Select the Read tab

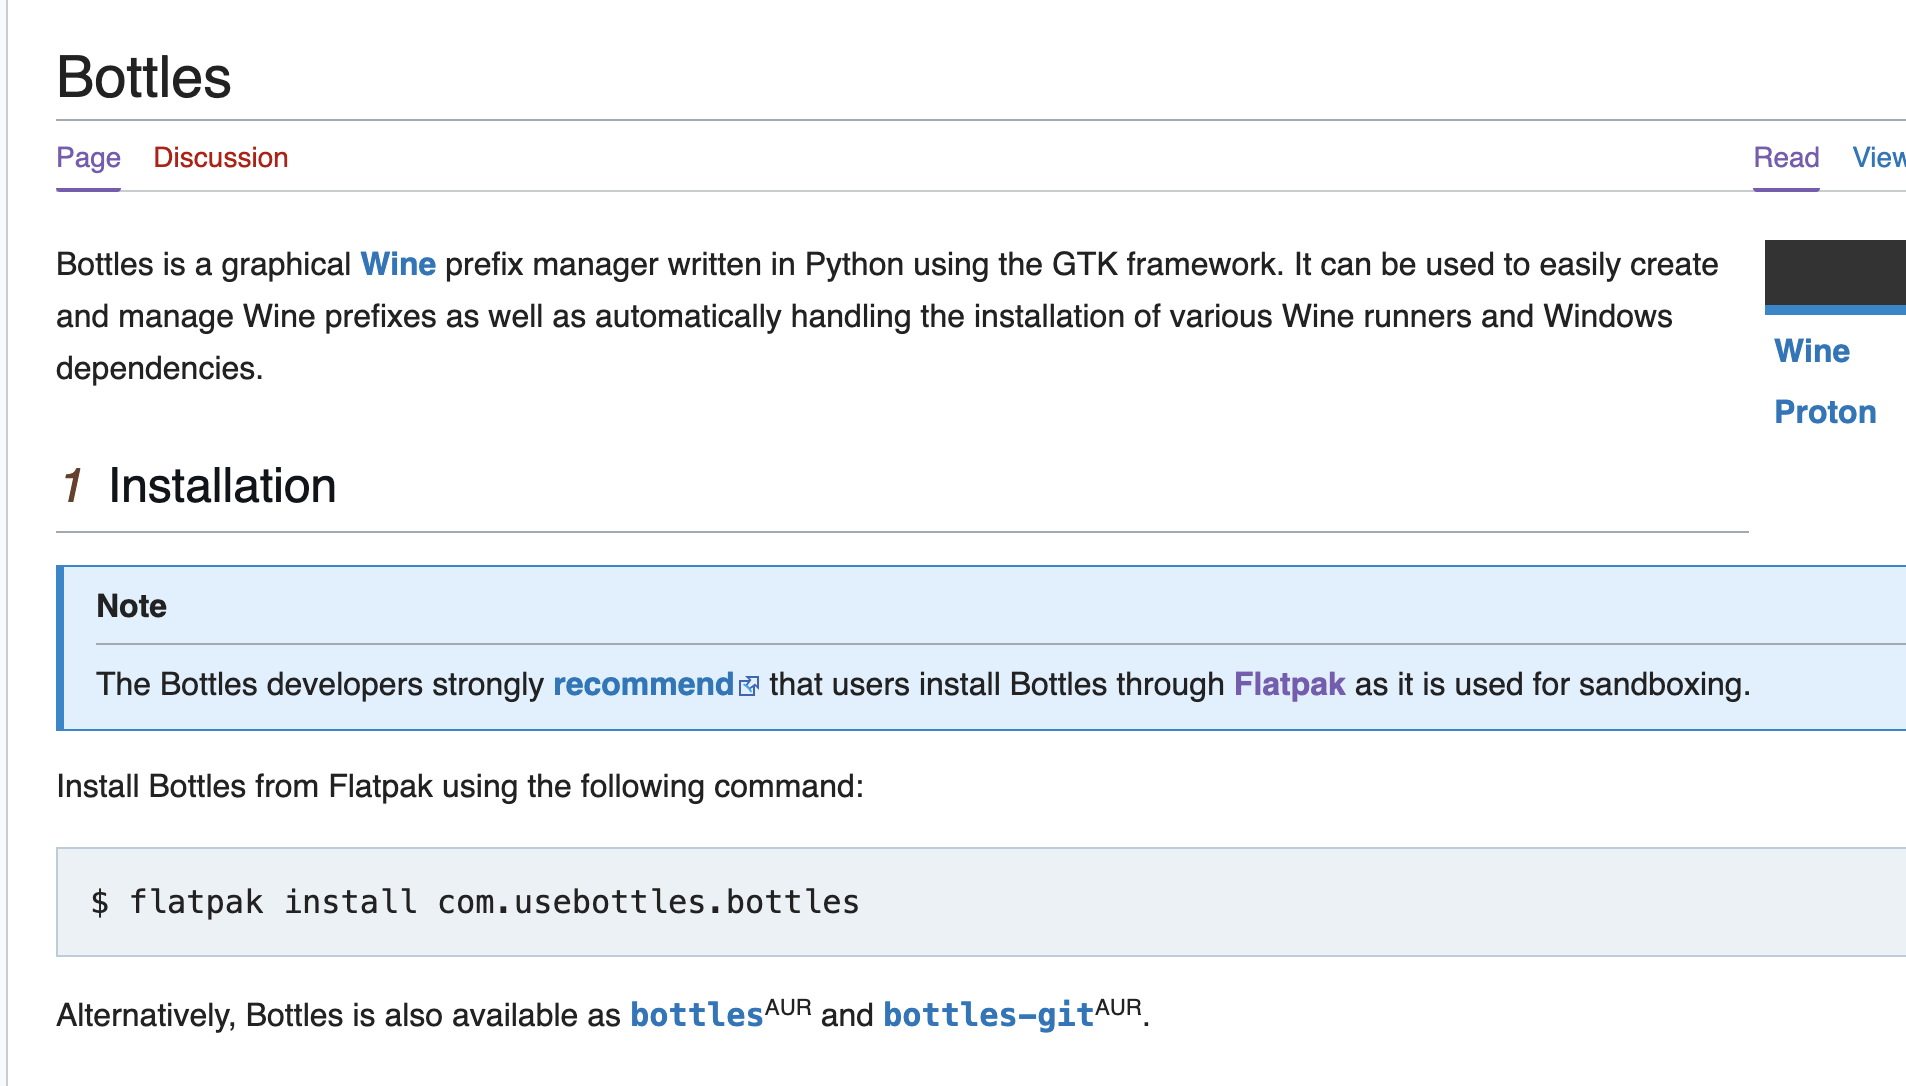[1785, 158]
